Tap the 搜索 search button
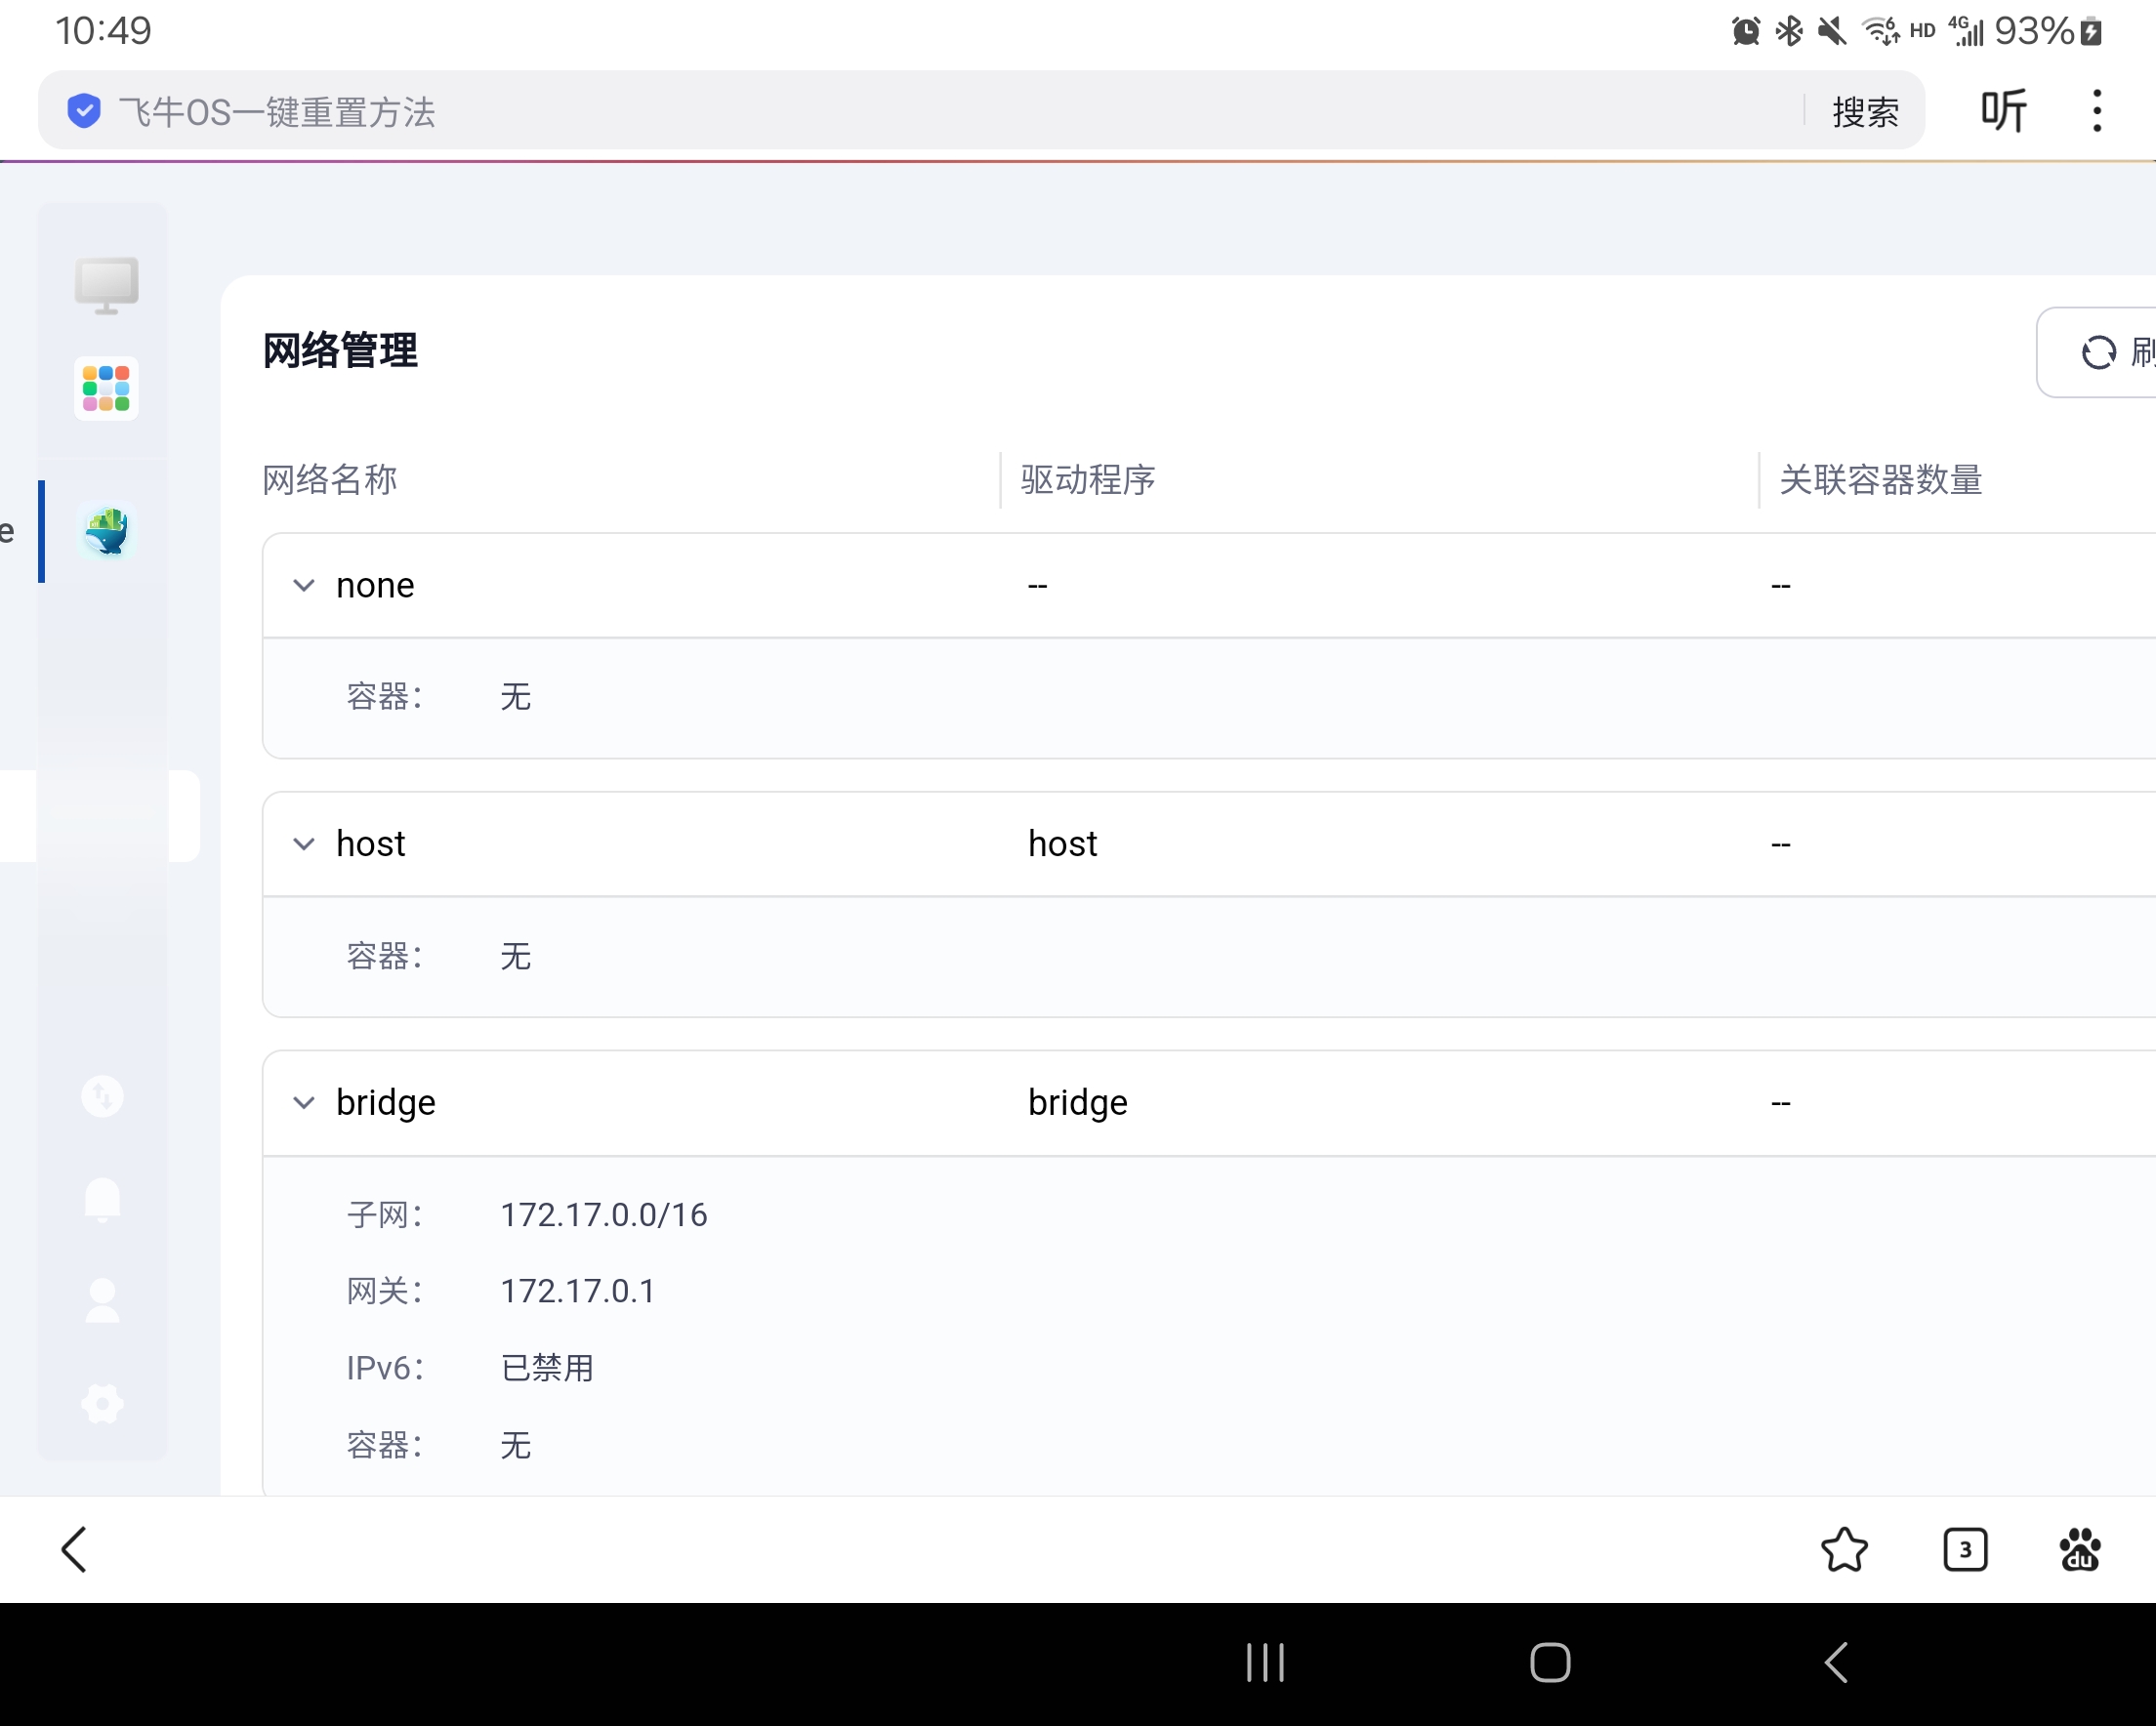 [x=1865, y=111]
